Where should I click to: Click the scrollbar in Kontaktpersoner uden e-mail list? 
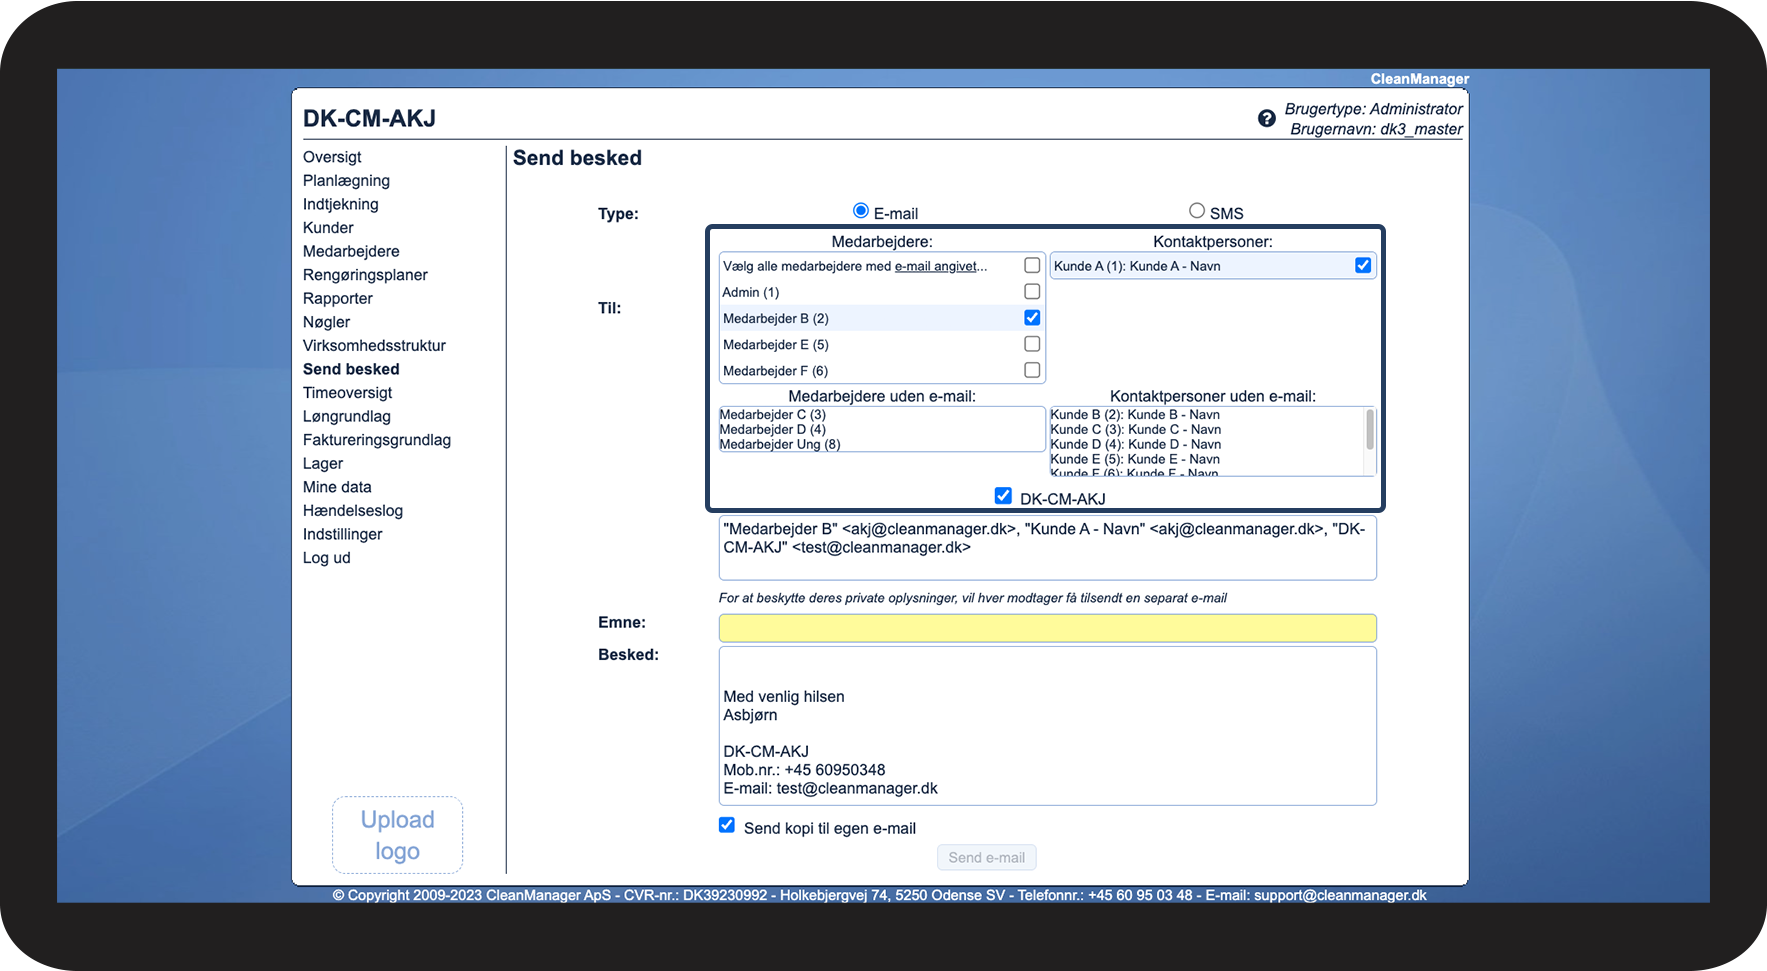point(1369,432)
